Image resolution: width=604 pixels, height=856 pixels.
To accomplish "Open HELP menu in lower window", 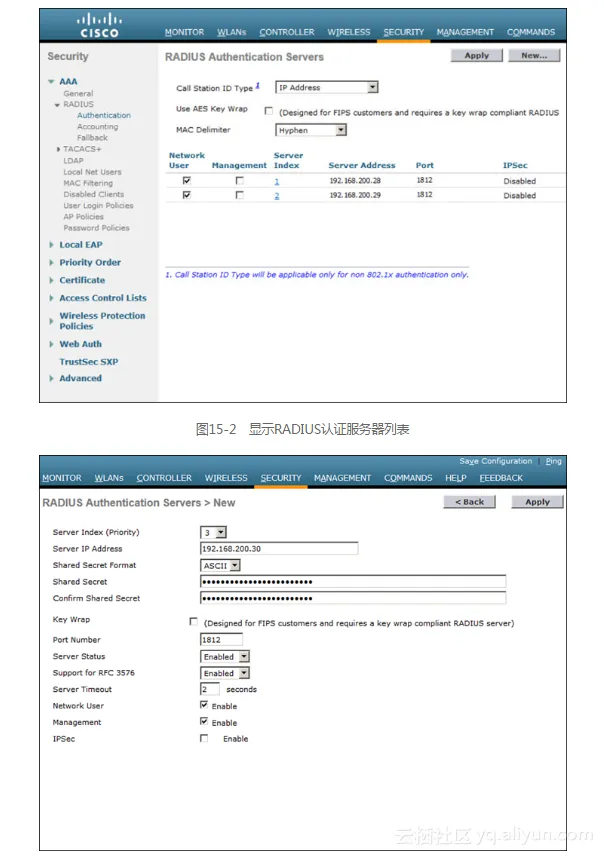I will tap(455, 478).
